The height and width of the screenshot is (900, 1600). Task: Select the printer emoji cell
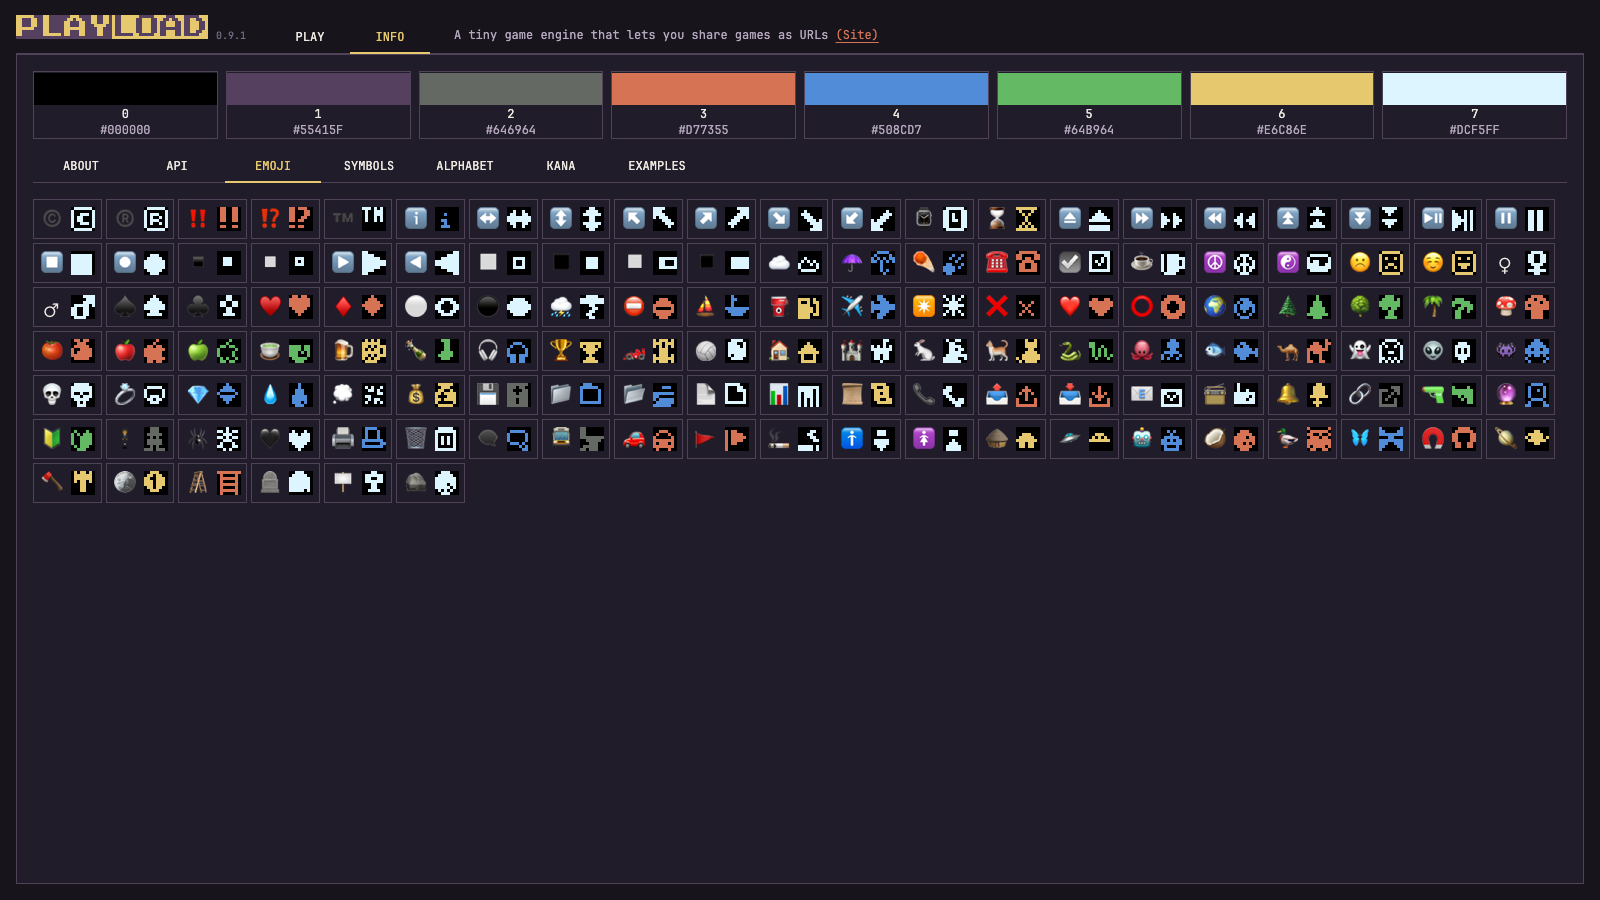pyautogui.click(x=358, y=439)
